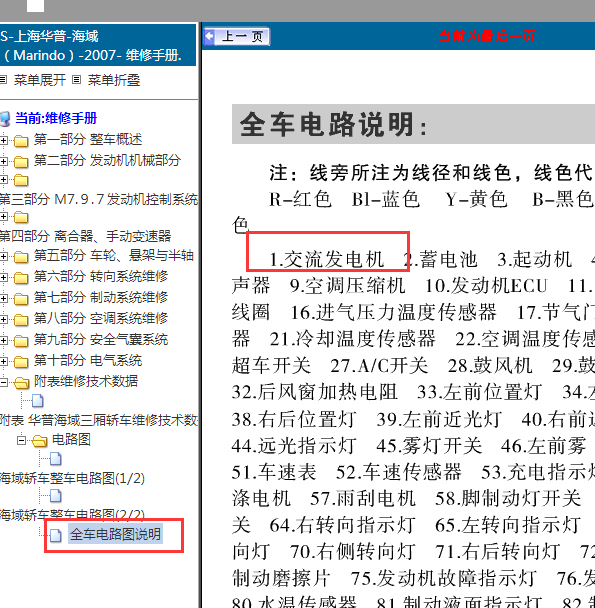Open 第五部分 车轮、悬架与半轴 chapter

(x=114, y=255)
